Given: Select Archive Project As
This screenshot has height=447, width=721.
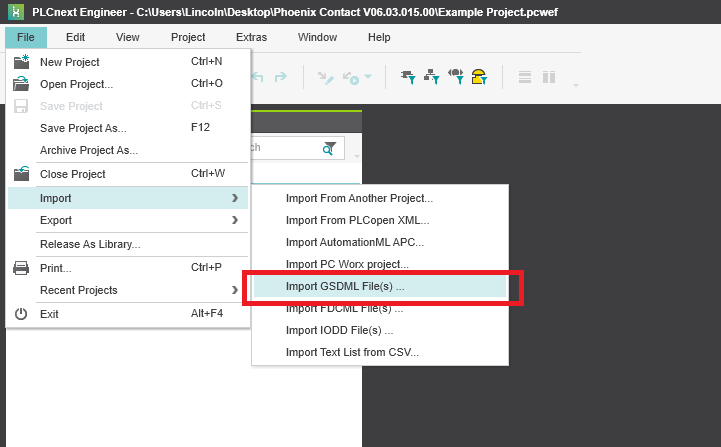Looking at the screenshot, I should click(x=89, y=150).
